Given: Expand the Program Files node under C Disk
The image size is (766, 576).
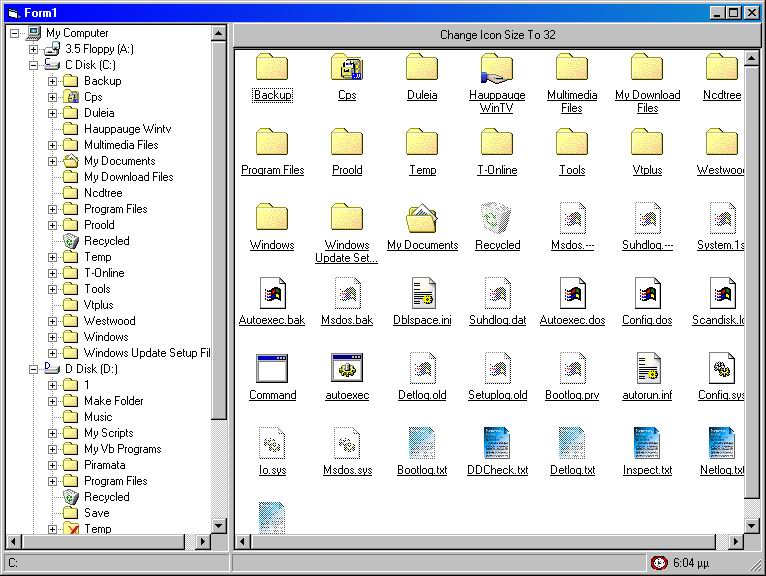Looking at the screenshot, I should tap(52, 209).
